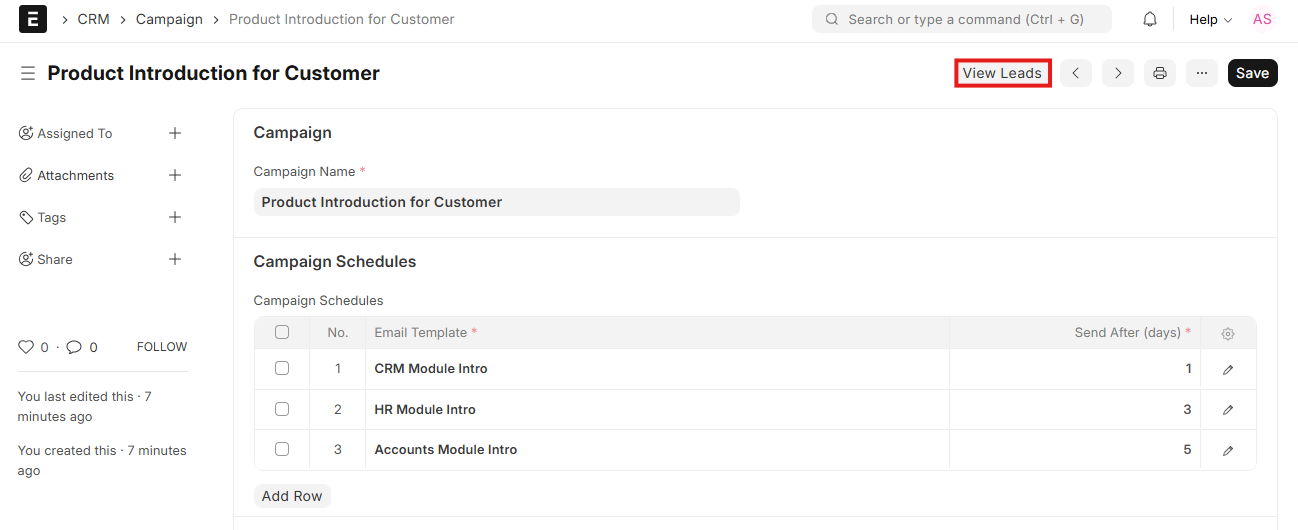Open the Help dropdown menu
This screenshot has height=530, width=1298.
[x=1210, y=19]
